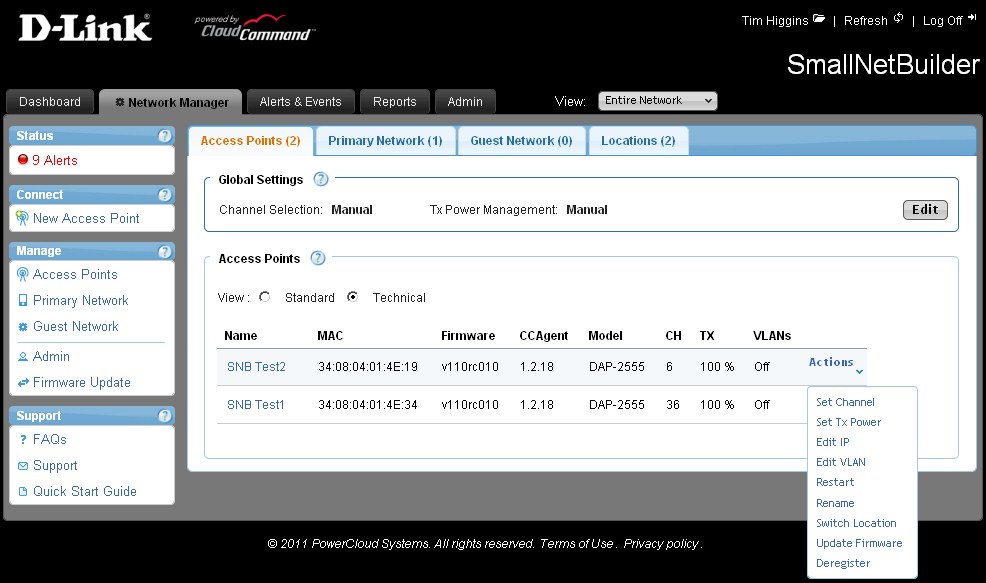This screenshot has height=583, width=986.
Task: Open the Terms of Use link
Action: [576, 544]
